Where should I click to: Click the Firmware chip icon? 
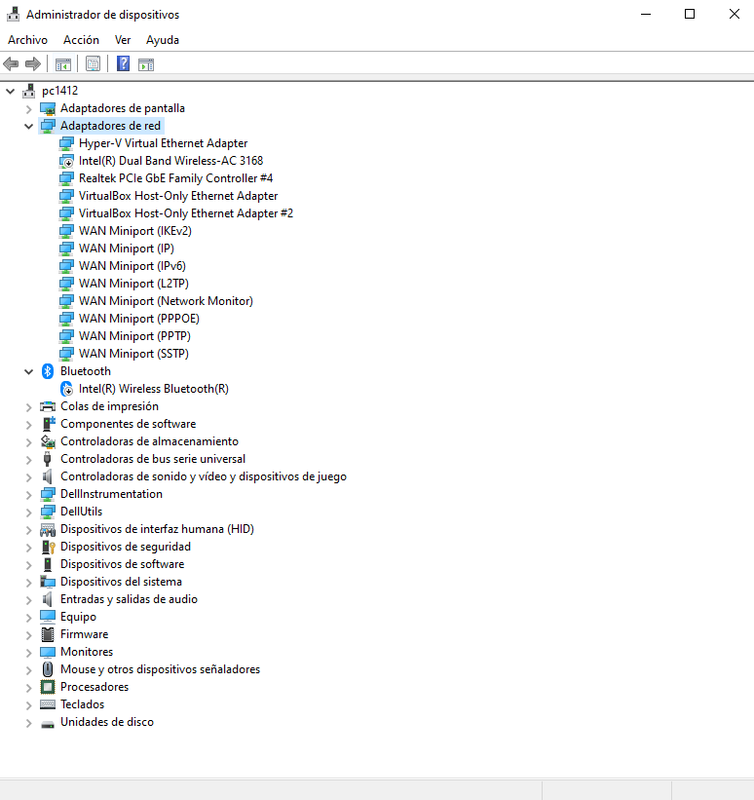[x=47, y=634]
